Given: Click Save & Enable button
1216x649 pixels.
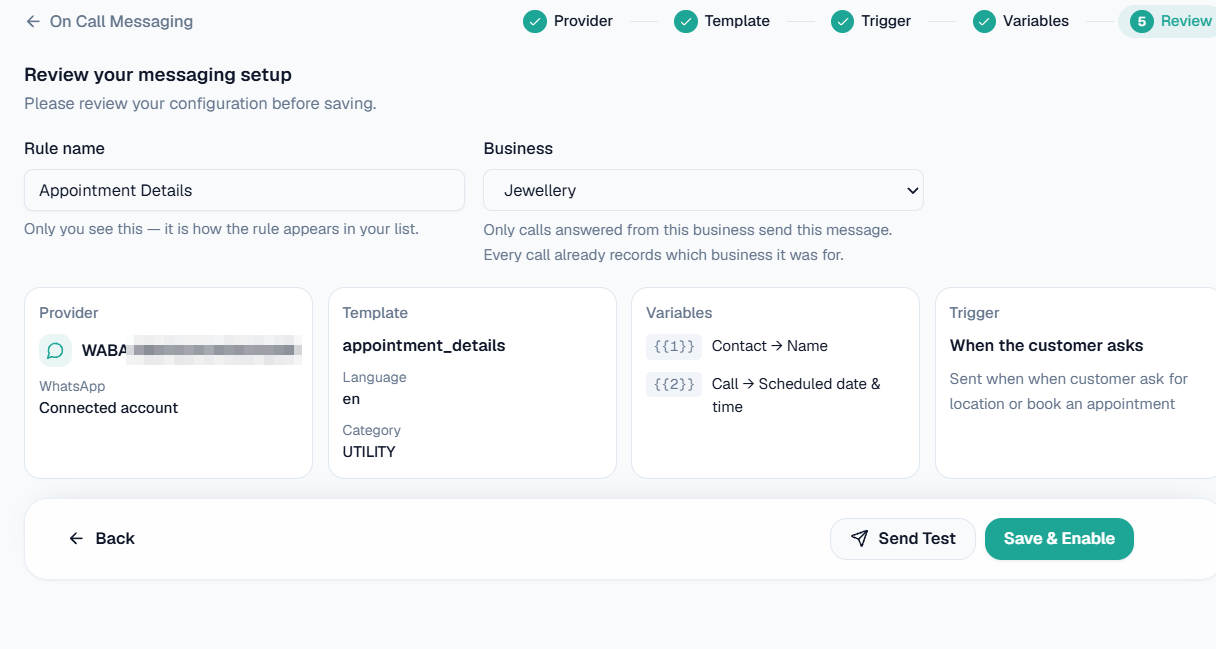Looking at the screenshot, I should [x=1059, y=539].
